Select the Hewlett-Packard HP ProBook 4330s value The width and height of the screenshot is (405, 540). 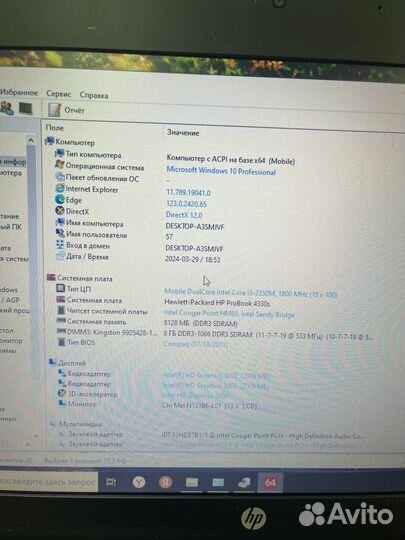(217, 303)
